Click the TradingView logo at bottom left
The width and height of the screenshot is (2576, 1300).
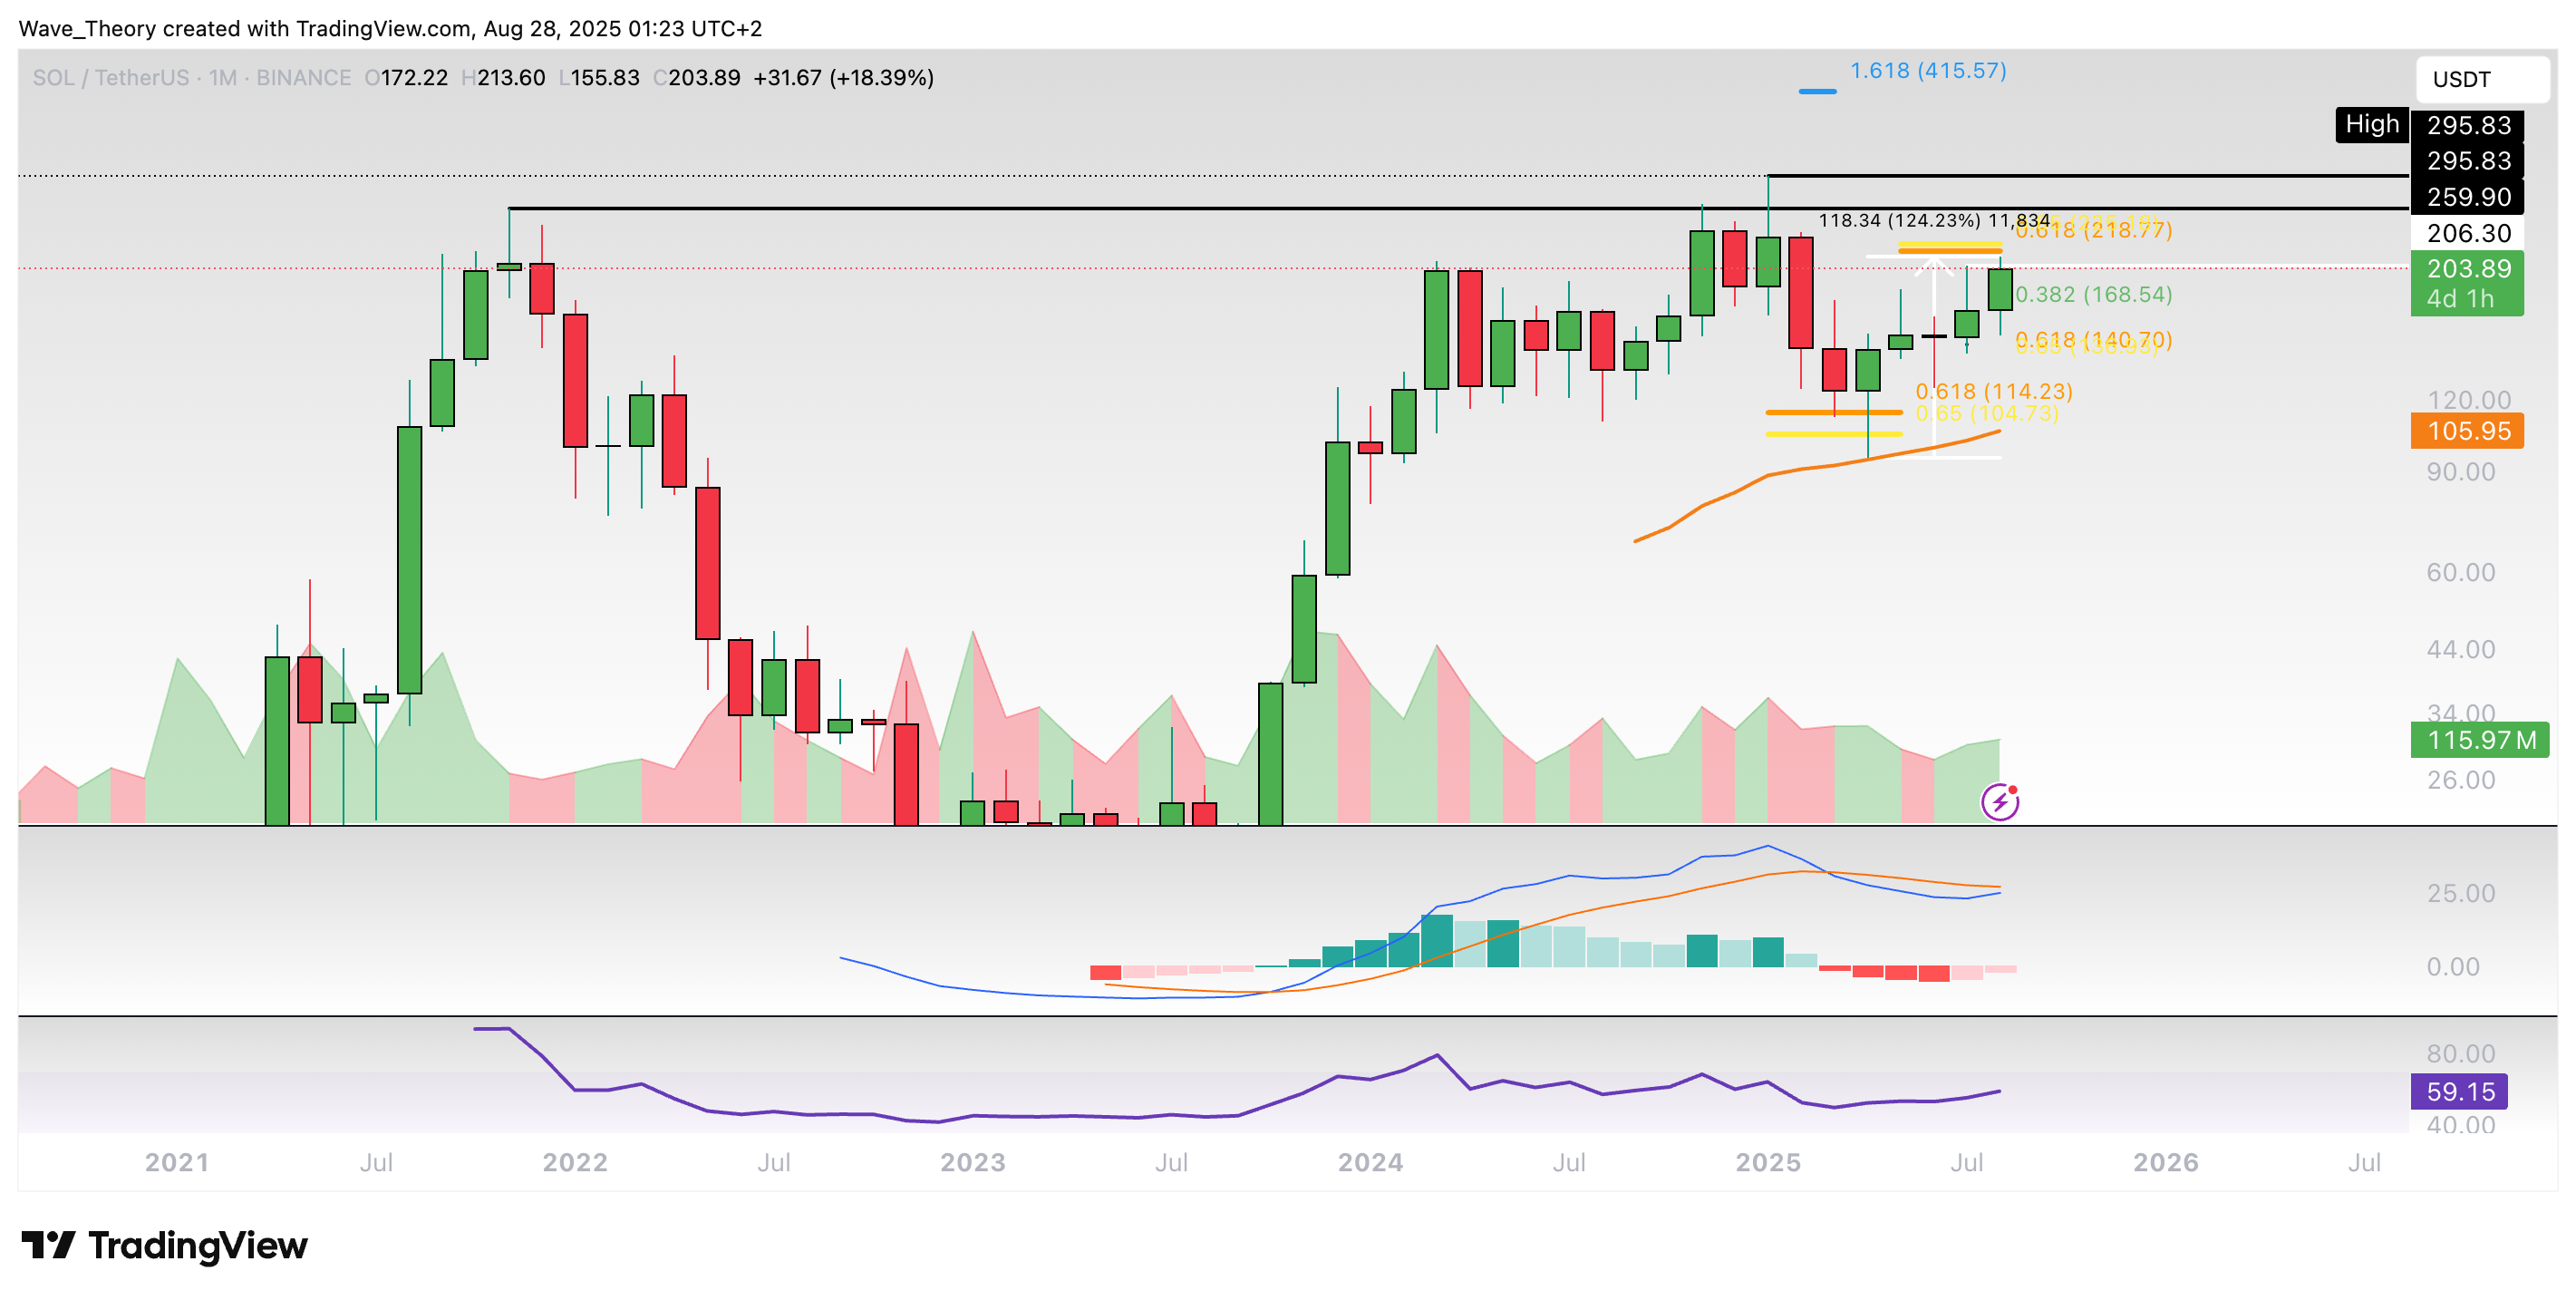pyautogui.click(x=165, y=1245)
